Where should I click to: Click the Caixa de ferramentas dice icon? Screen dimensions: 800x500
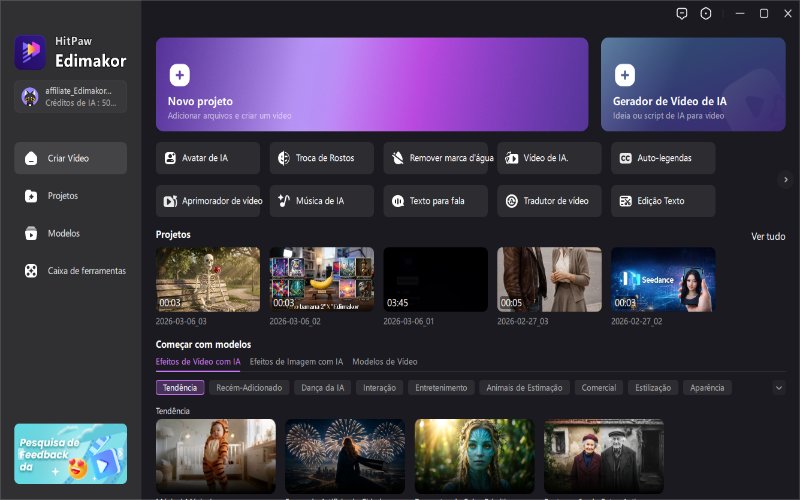(31, 271)
